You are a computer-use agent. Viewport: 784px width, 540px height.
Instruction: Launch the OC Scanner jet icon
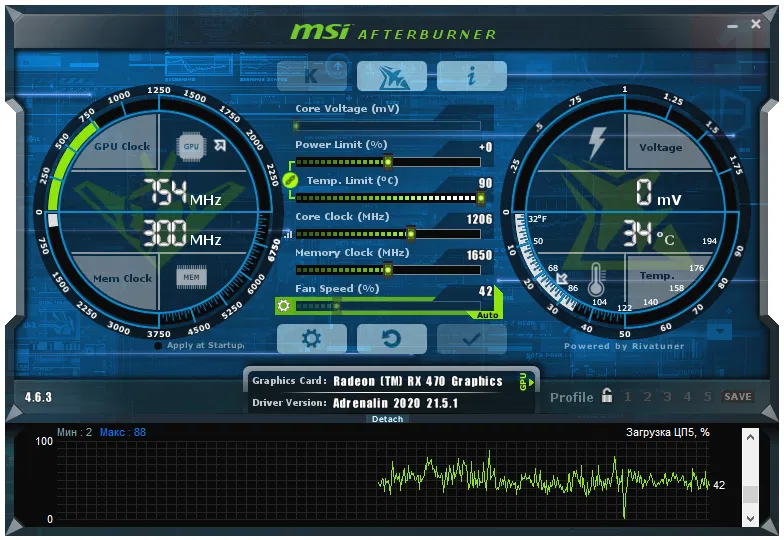pyautogui.click(x=392, y=76)
